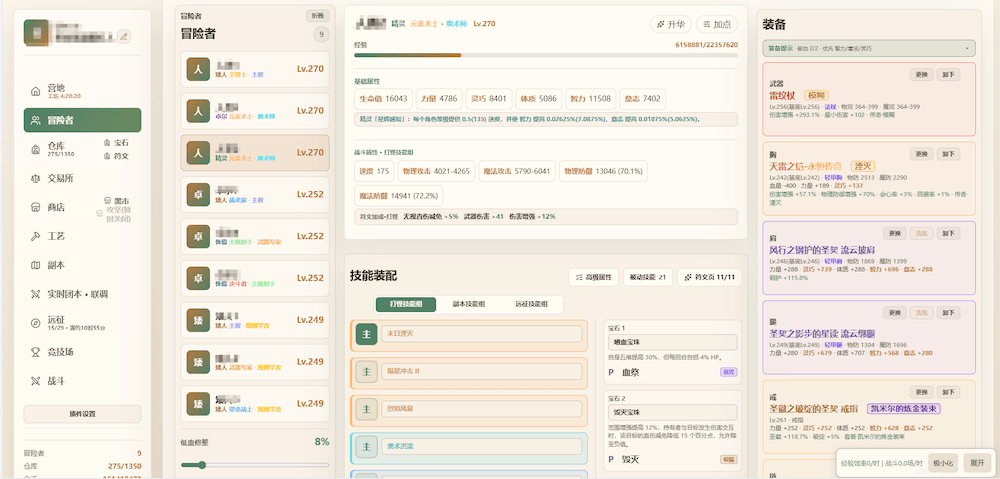Click avatar of Lv.249 武器专家 adventurer

pyautogui.click(x=198, y=362)
